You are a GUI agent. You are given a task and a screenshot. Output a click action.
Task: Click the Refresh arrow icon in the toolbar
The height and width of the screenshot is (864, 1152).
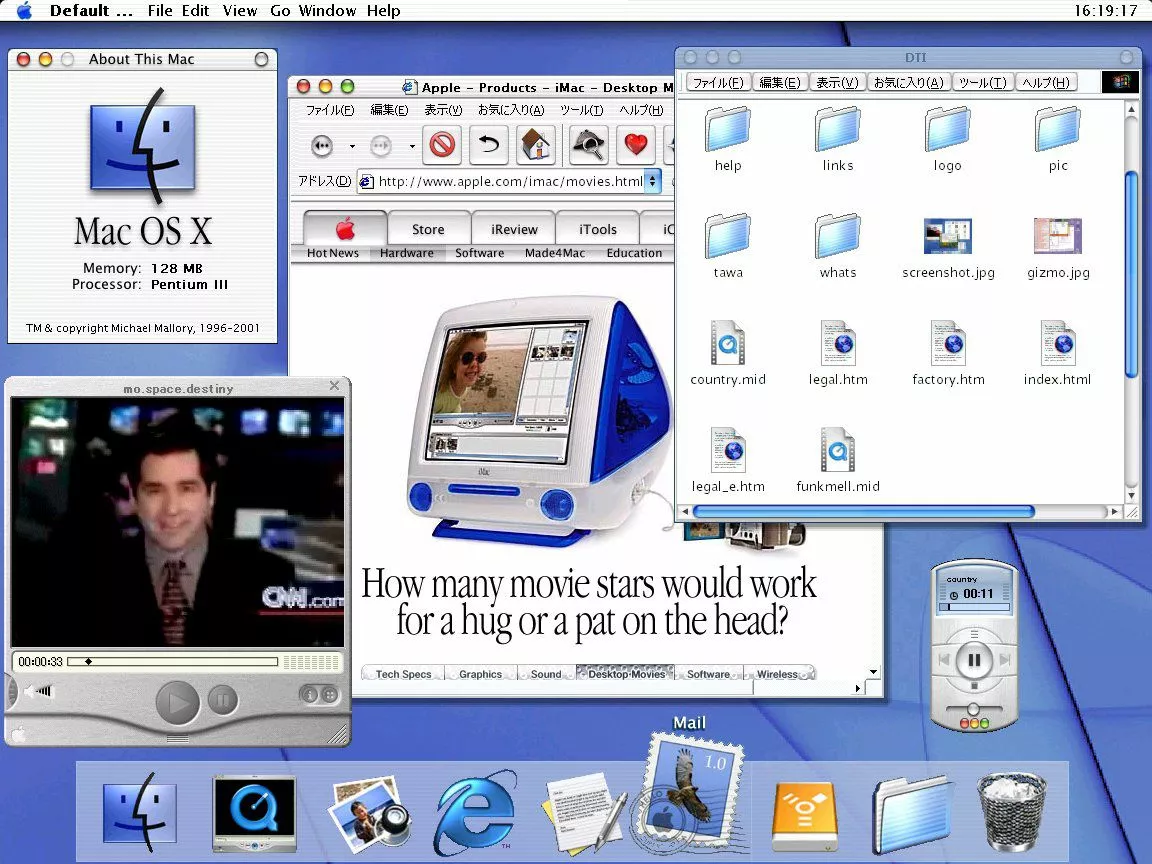point(489,146)
